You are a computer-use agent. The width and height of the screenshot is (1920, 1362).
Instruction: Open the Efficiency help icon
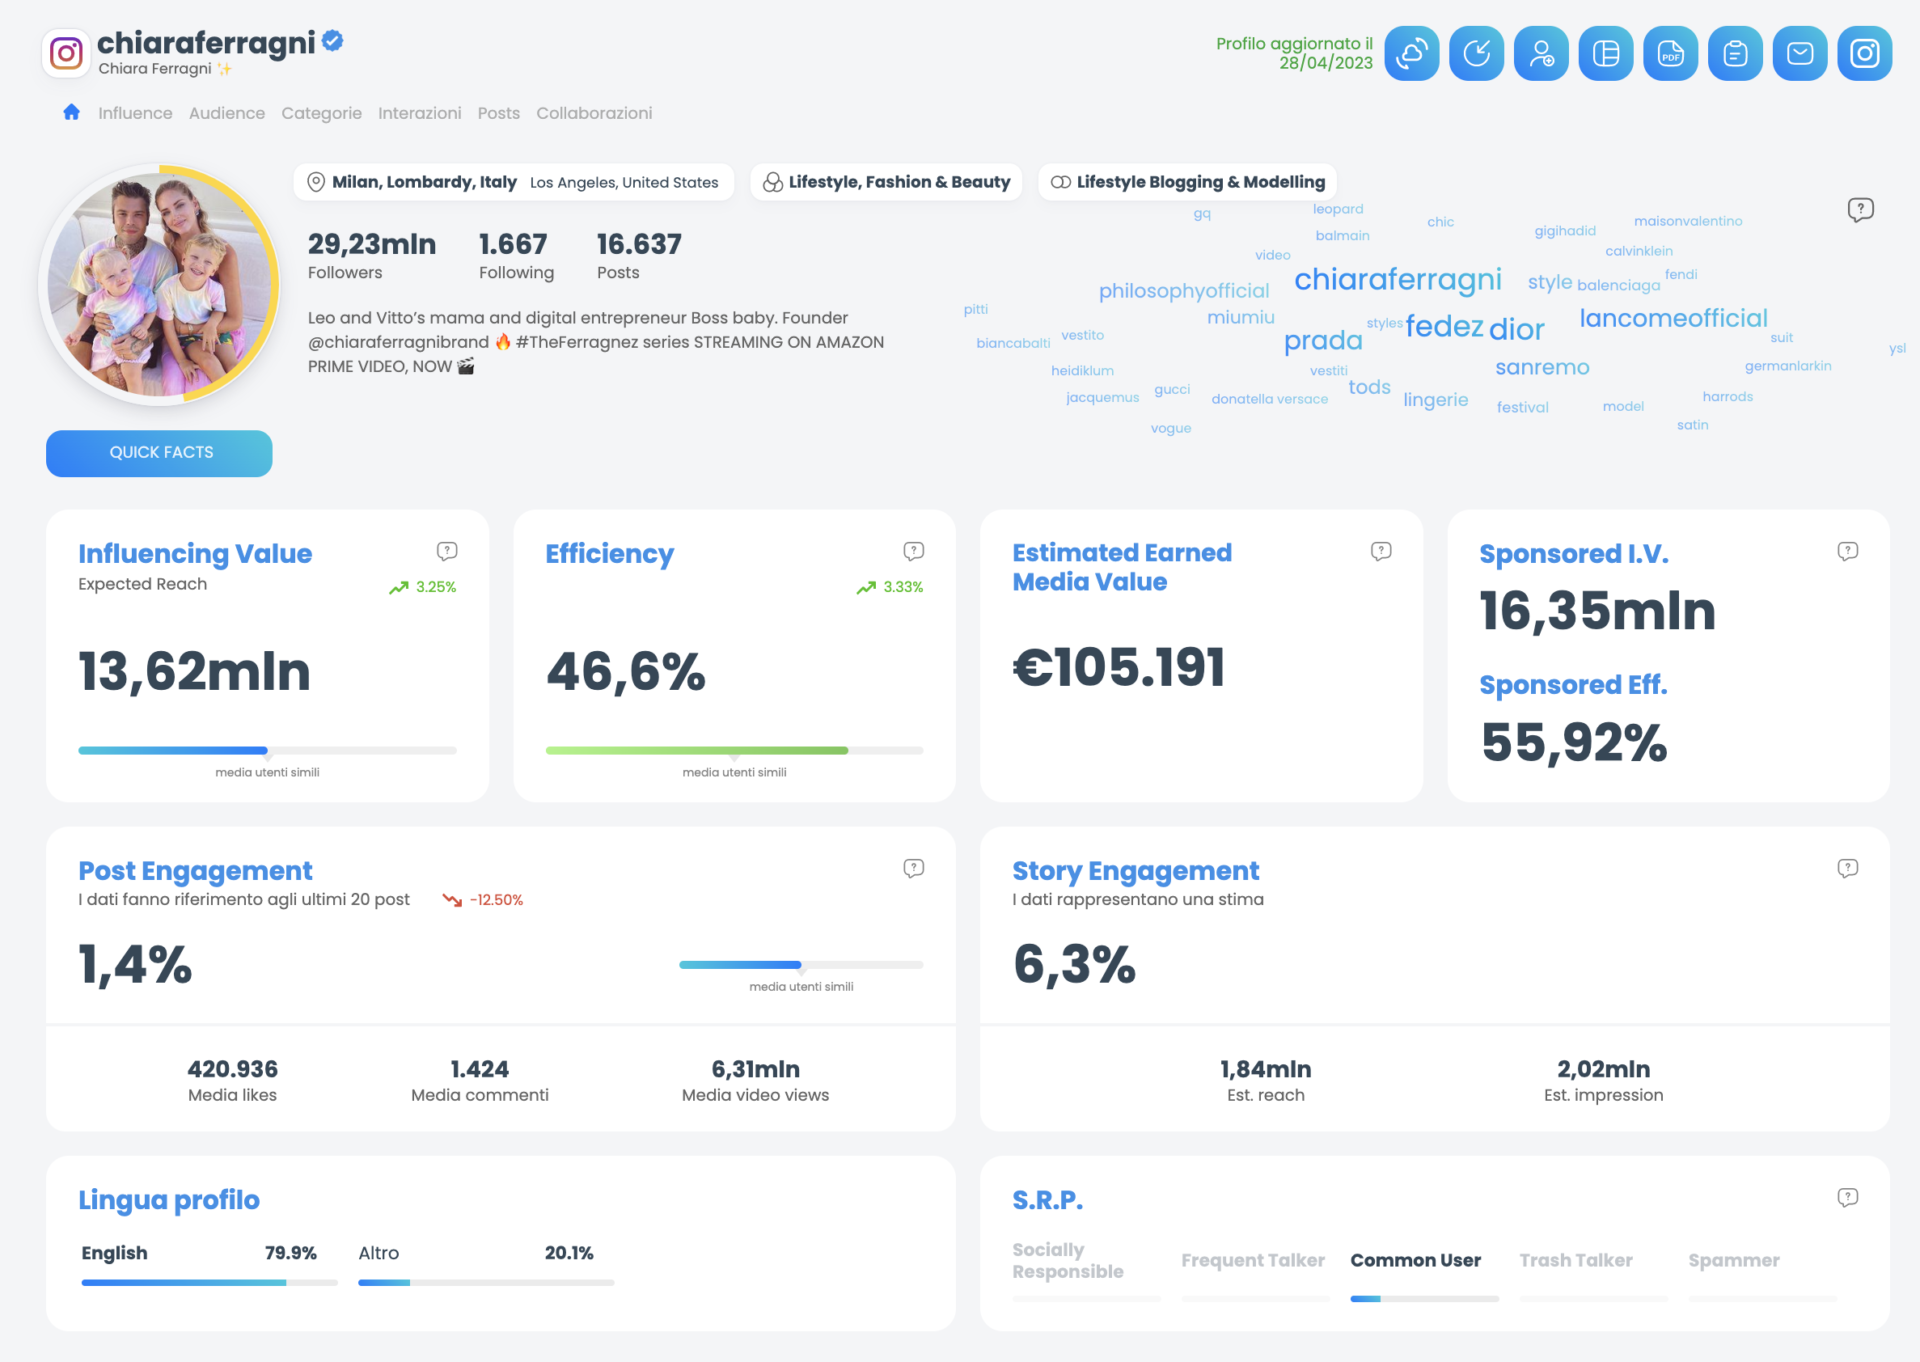pyautogui.click(x=914, y=551)
